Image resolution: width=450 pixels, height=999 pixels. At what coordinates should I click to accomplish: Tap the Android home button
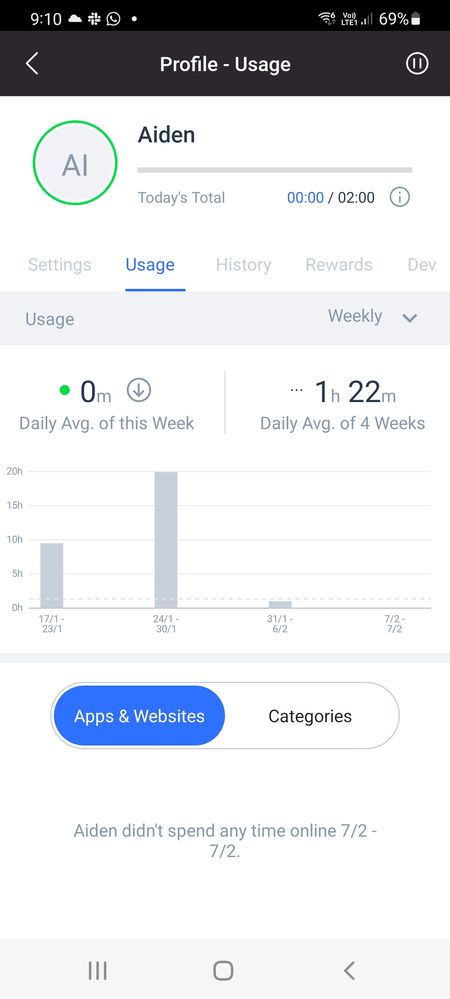[x=223, y=970]
